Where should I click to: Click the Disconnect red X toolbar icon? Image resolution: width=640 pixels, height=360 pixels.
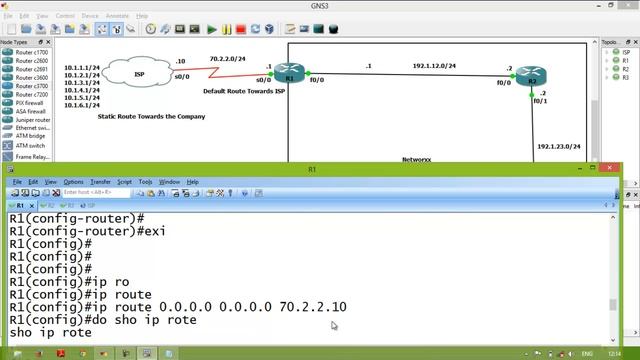[x=56, y=193]
